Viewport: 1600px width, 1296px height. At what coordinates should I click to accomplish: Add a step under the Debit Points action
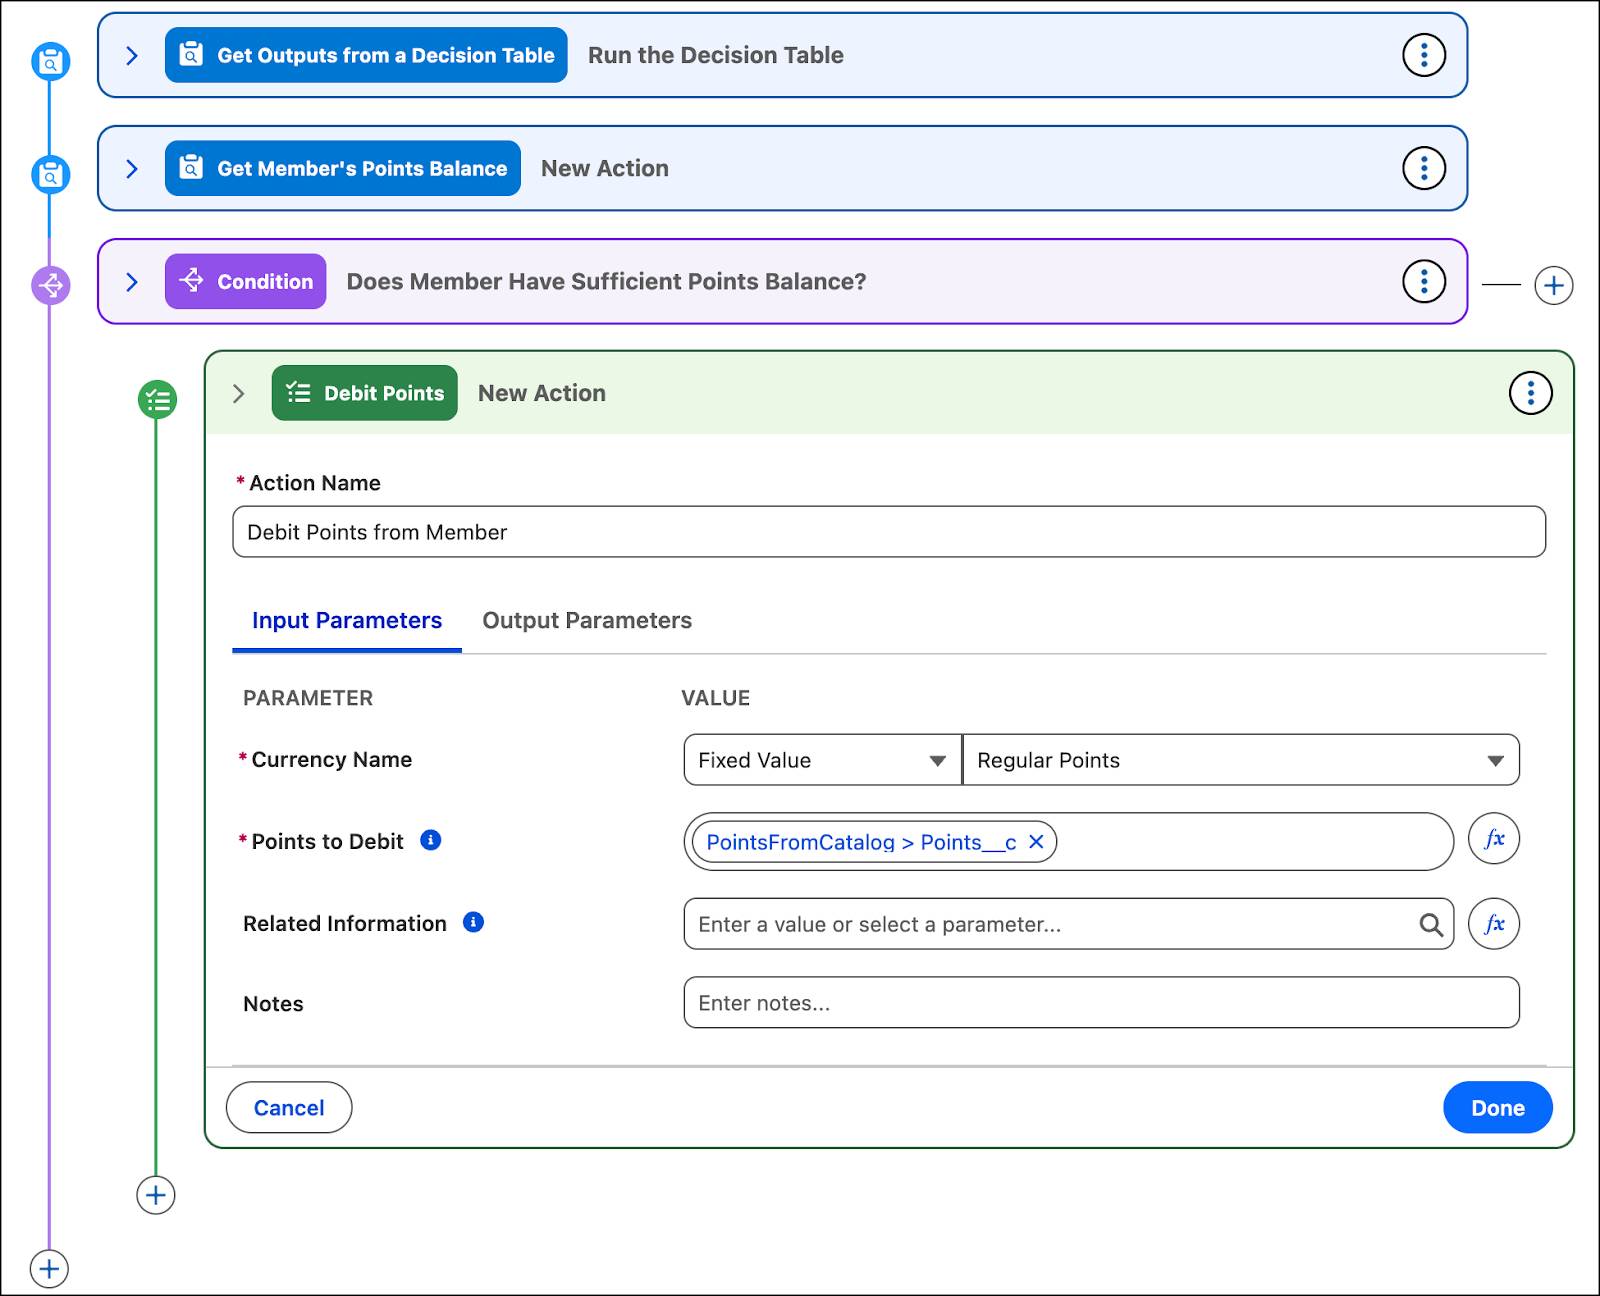pos(156,1195)
